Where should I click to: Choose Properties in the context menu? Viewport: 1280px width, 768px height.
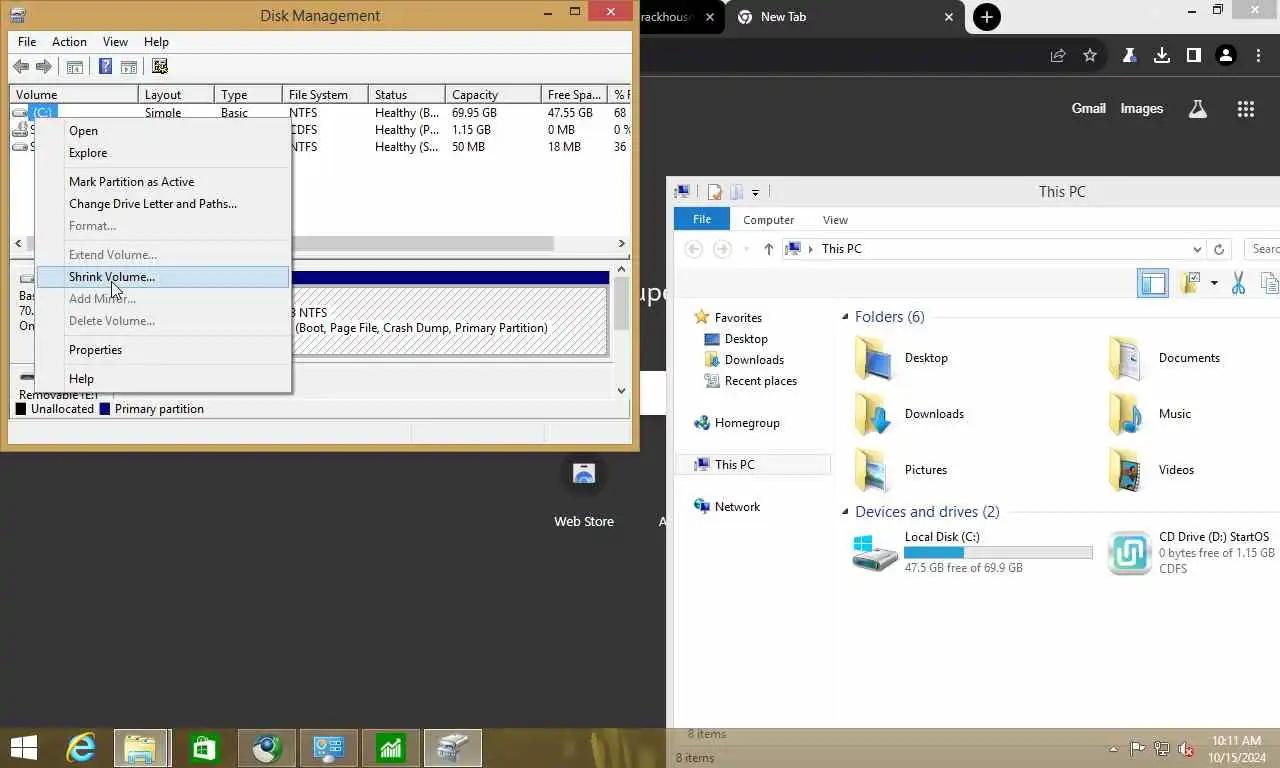163,350
